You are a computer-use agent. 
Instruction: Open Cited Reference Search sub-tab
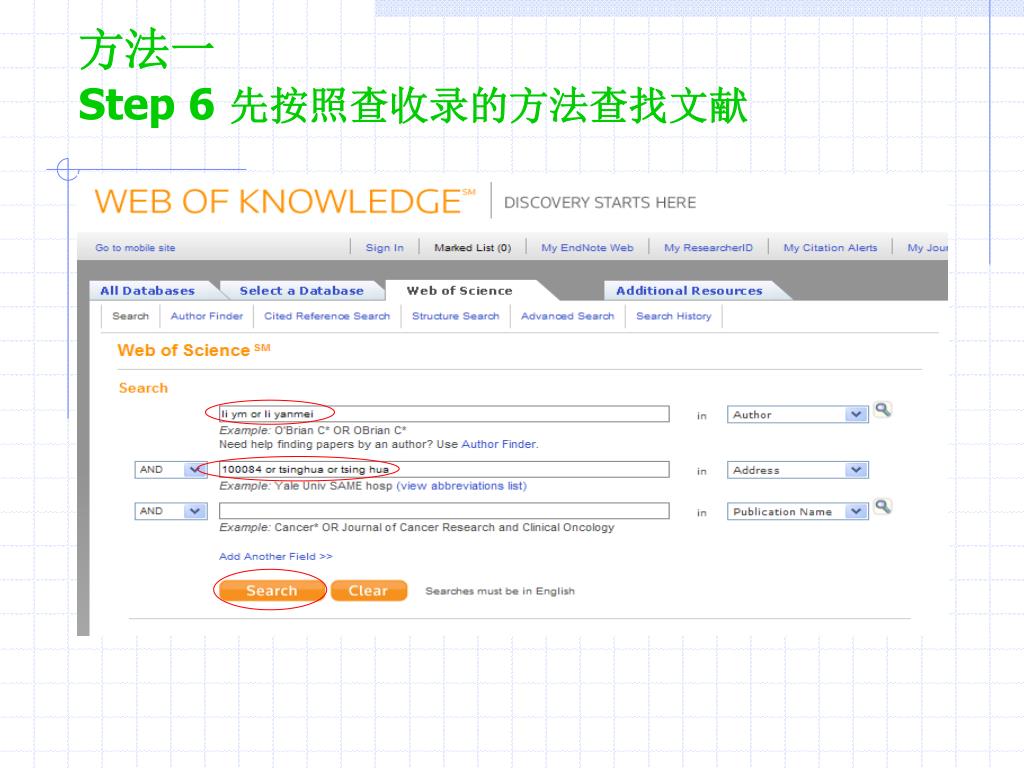[x=327, y=316]
